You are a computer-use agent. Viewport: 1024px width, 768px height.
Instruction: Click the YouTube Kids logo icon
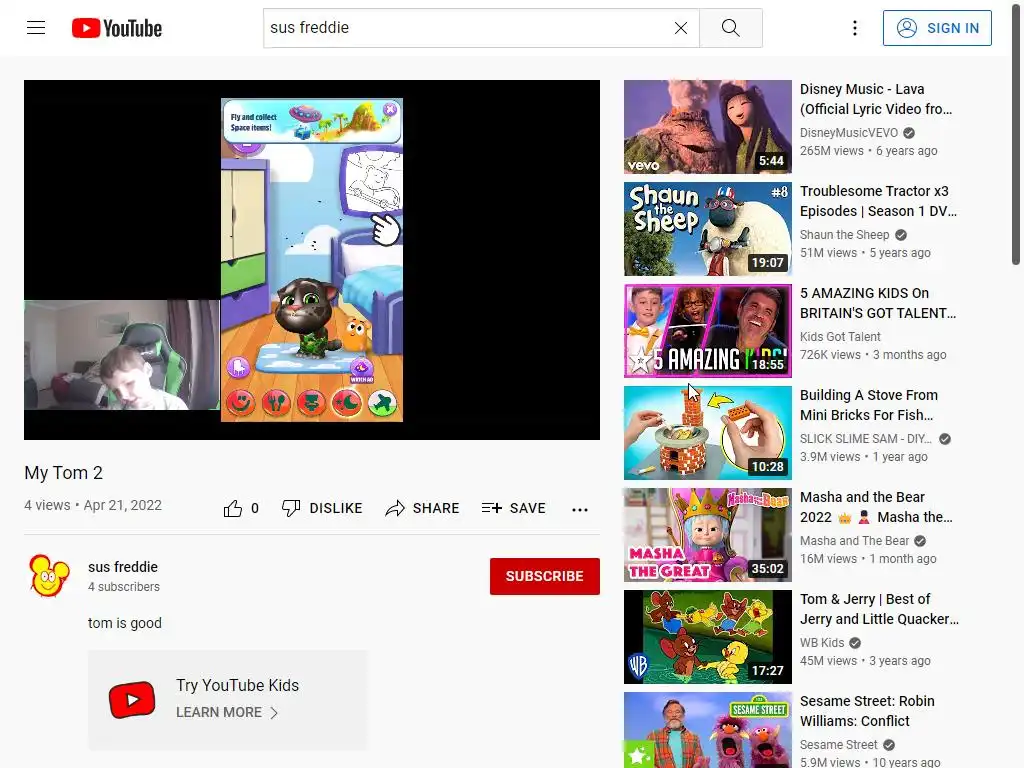click(x=132, y=699)
